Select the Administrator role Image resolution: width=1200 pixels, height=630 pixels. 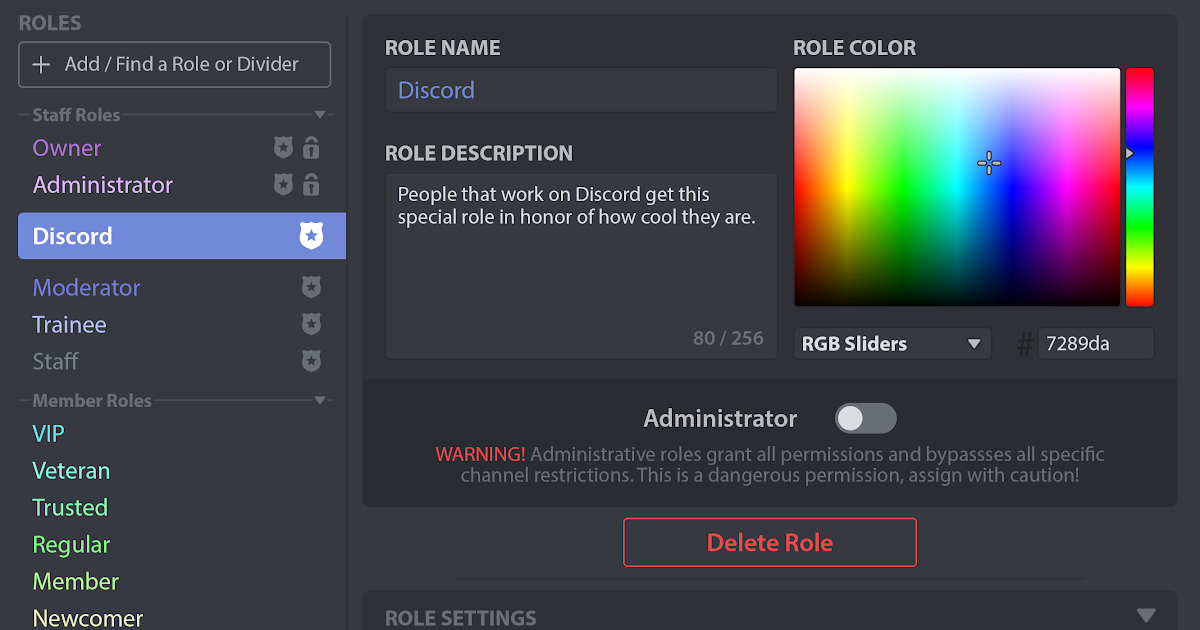click(x=103, y=185)
